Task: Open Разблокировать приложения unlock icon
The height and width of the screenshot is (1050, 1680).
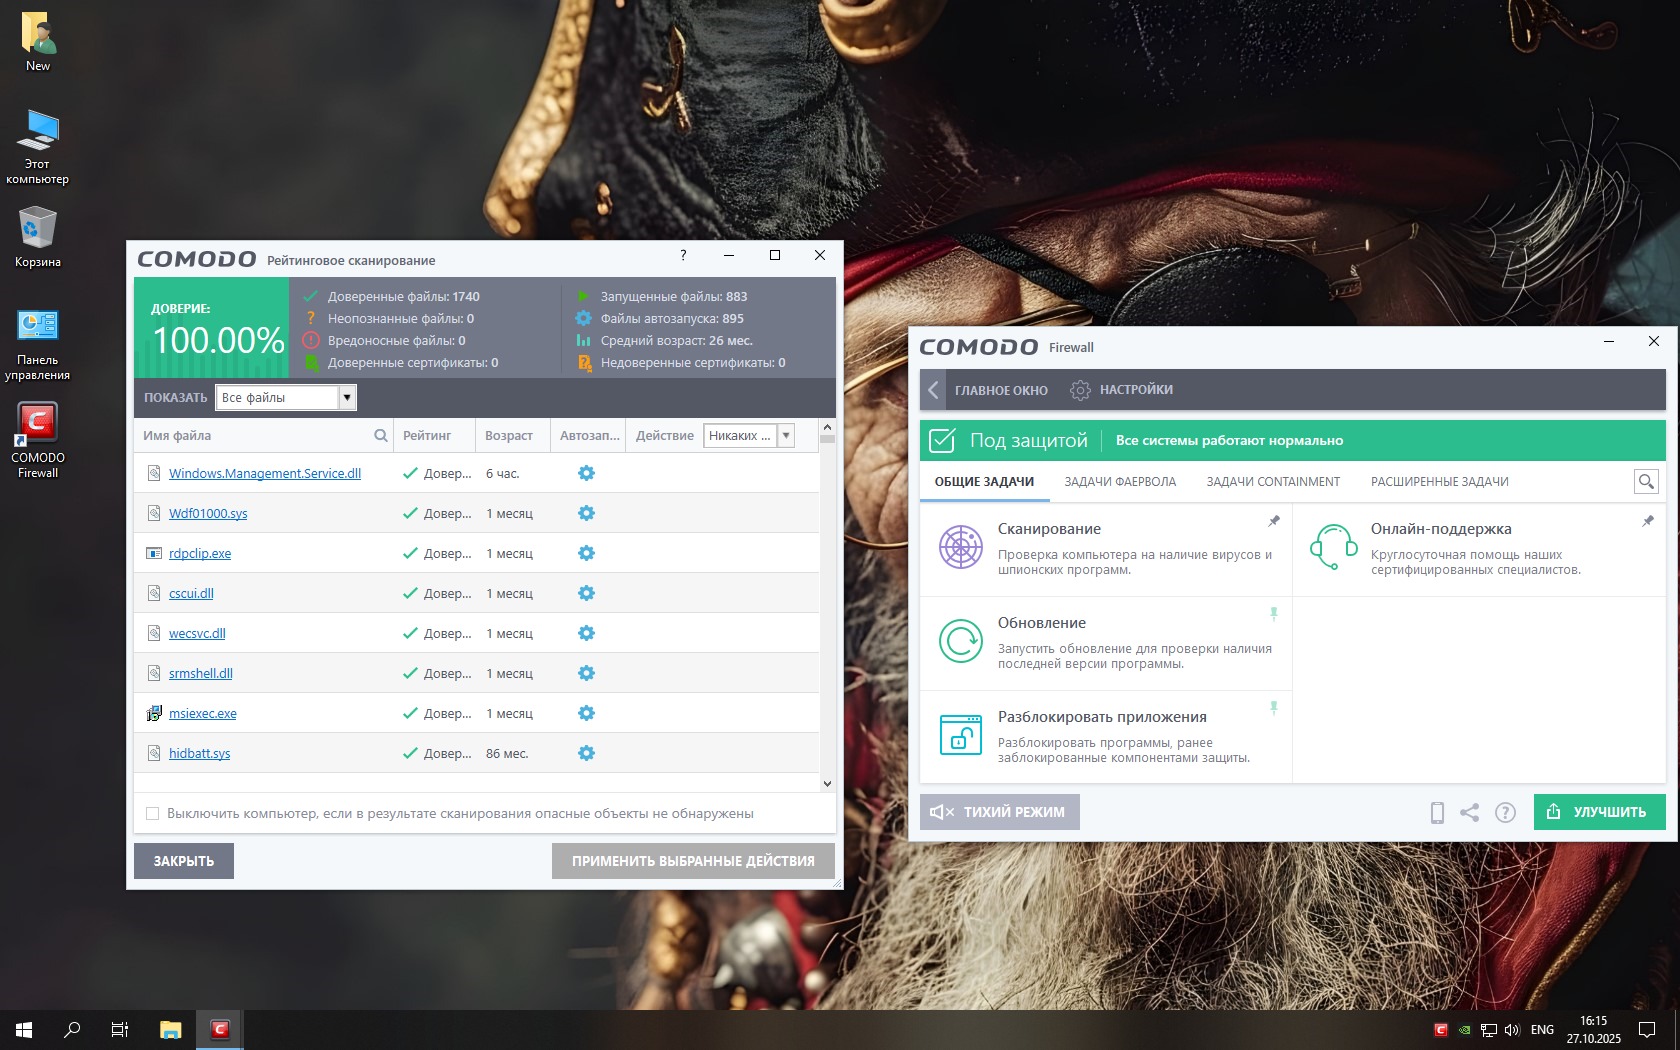Action: coord(960,735)
